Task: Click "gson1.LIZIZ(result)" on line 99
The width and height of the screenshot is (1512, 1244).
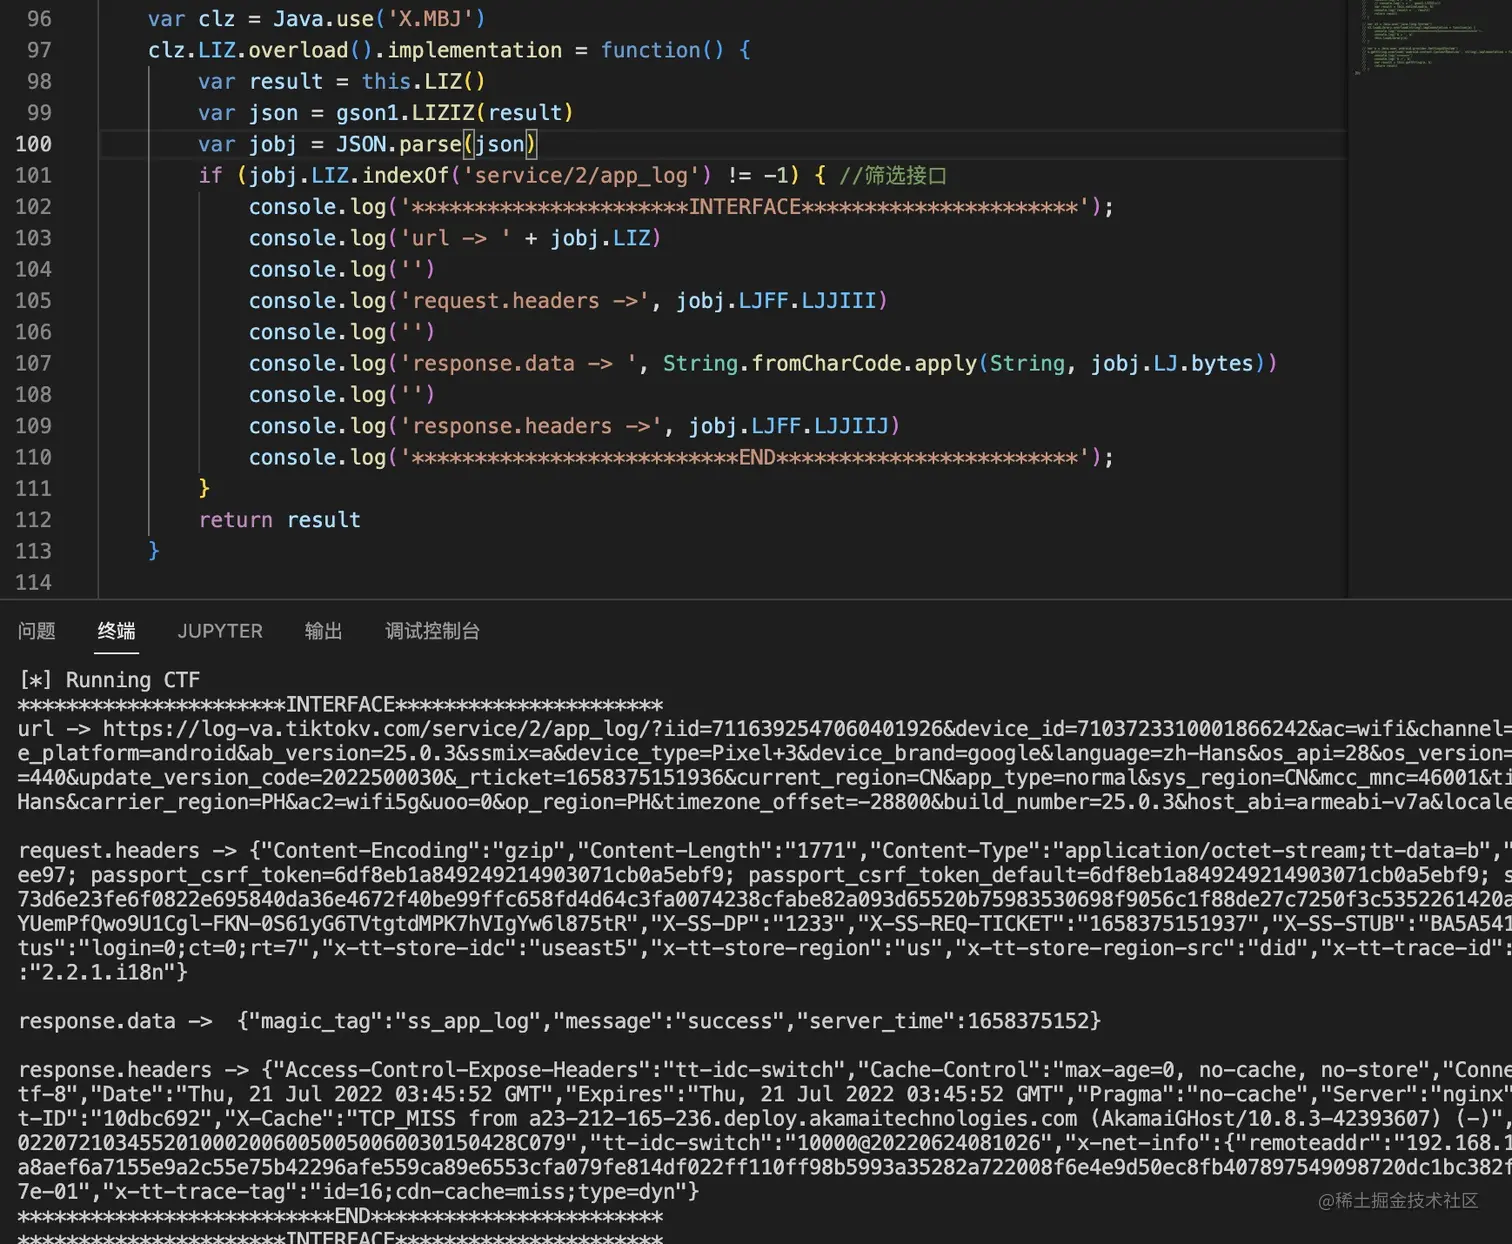Action: (x=455, y=113)
